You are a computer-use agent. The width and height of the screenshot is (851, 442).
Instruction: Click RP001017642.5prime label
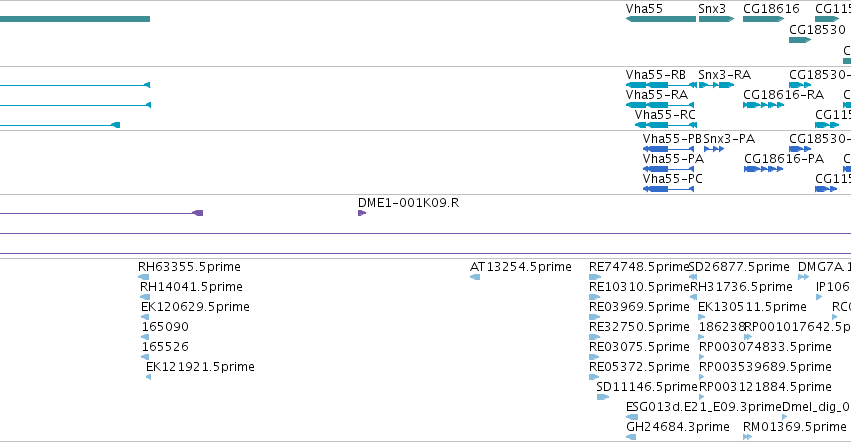(x=797, y=327)
